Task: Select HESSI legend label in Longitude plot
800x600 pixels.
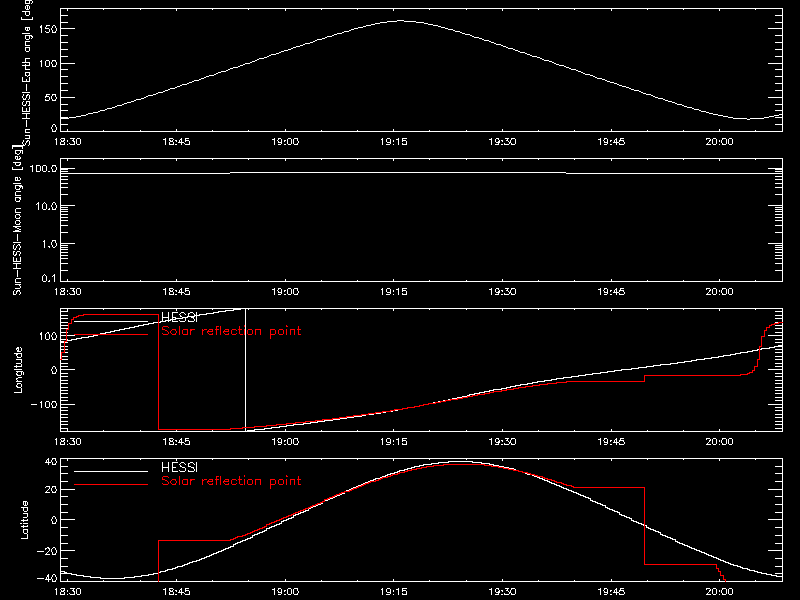Action: click(179, 317)
